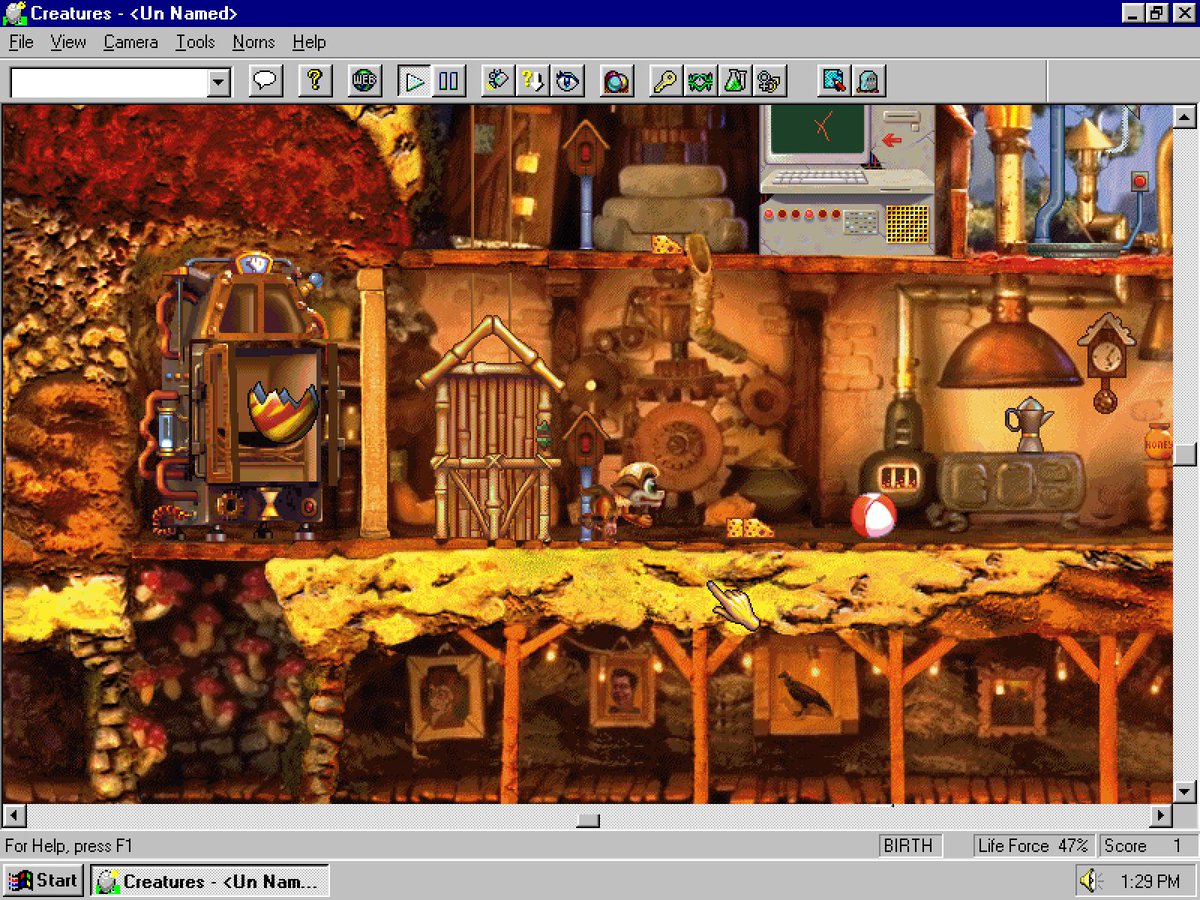Click the red and white beach ball
The height and width of the screenshot is (900, 1200).
(x=873, y=516)
